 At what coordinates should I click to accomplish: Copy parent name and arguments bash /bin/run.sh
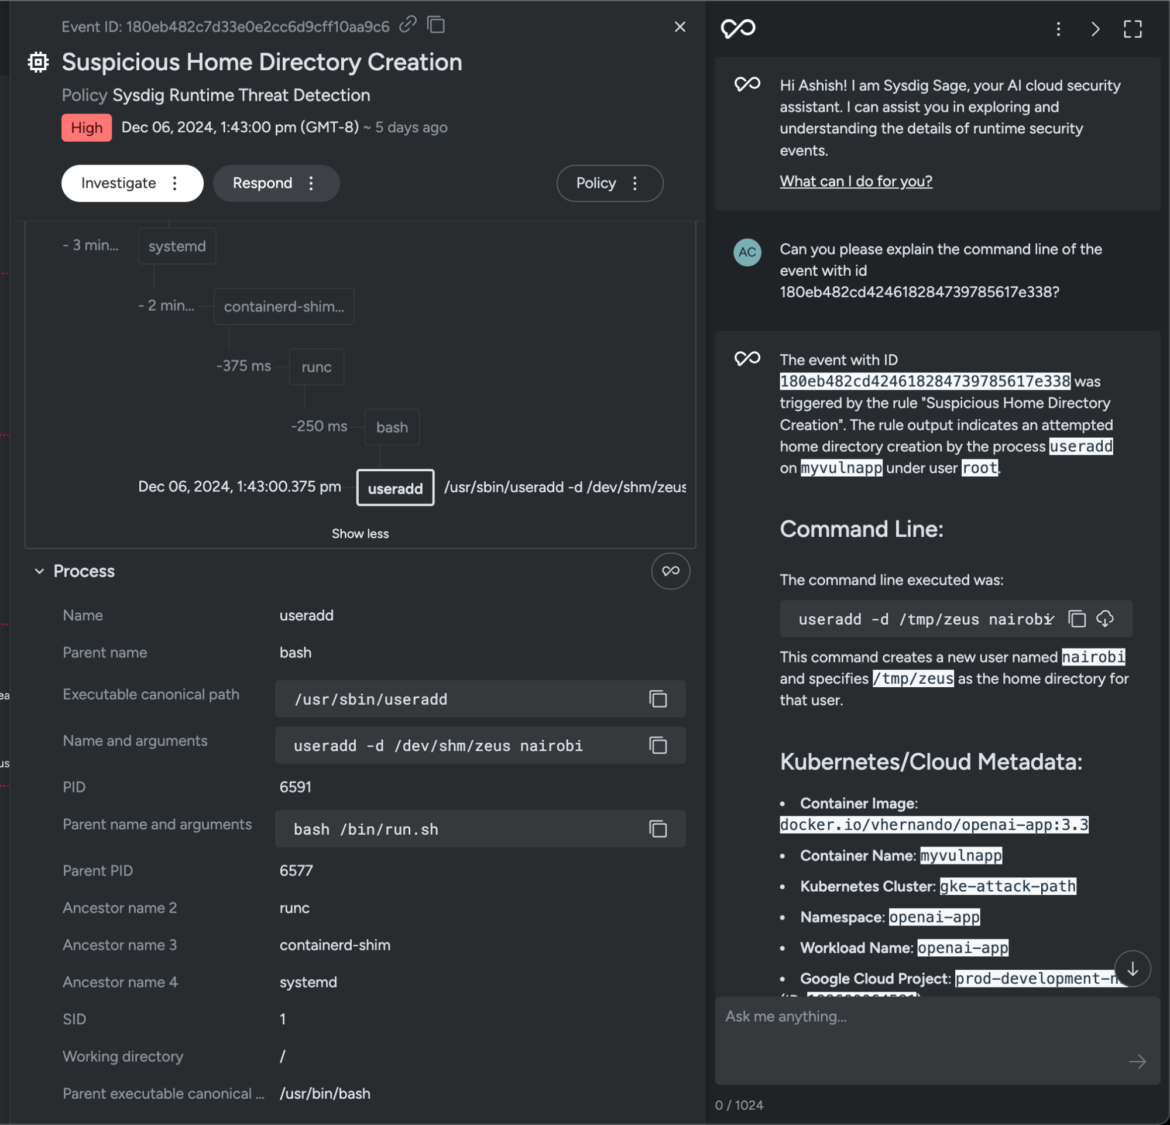point(657,829)
